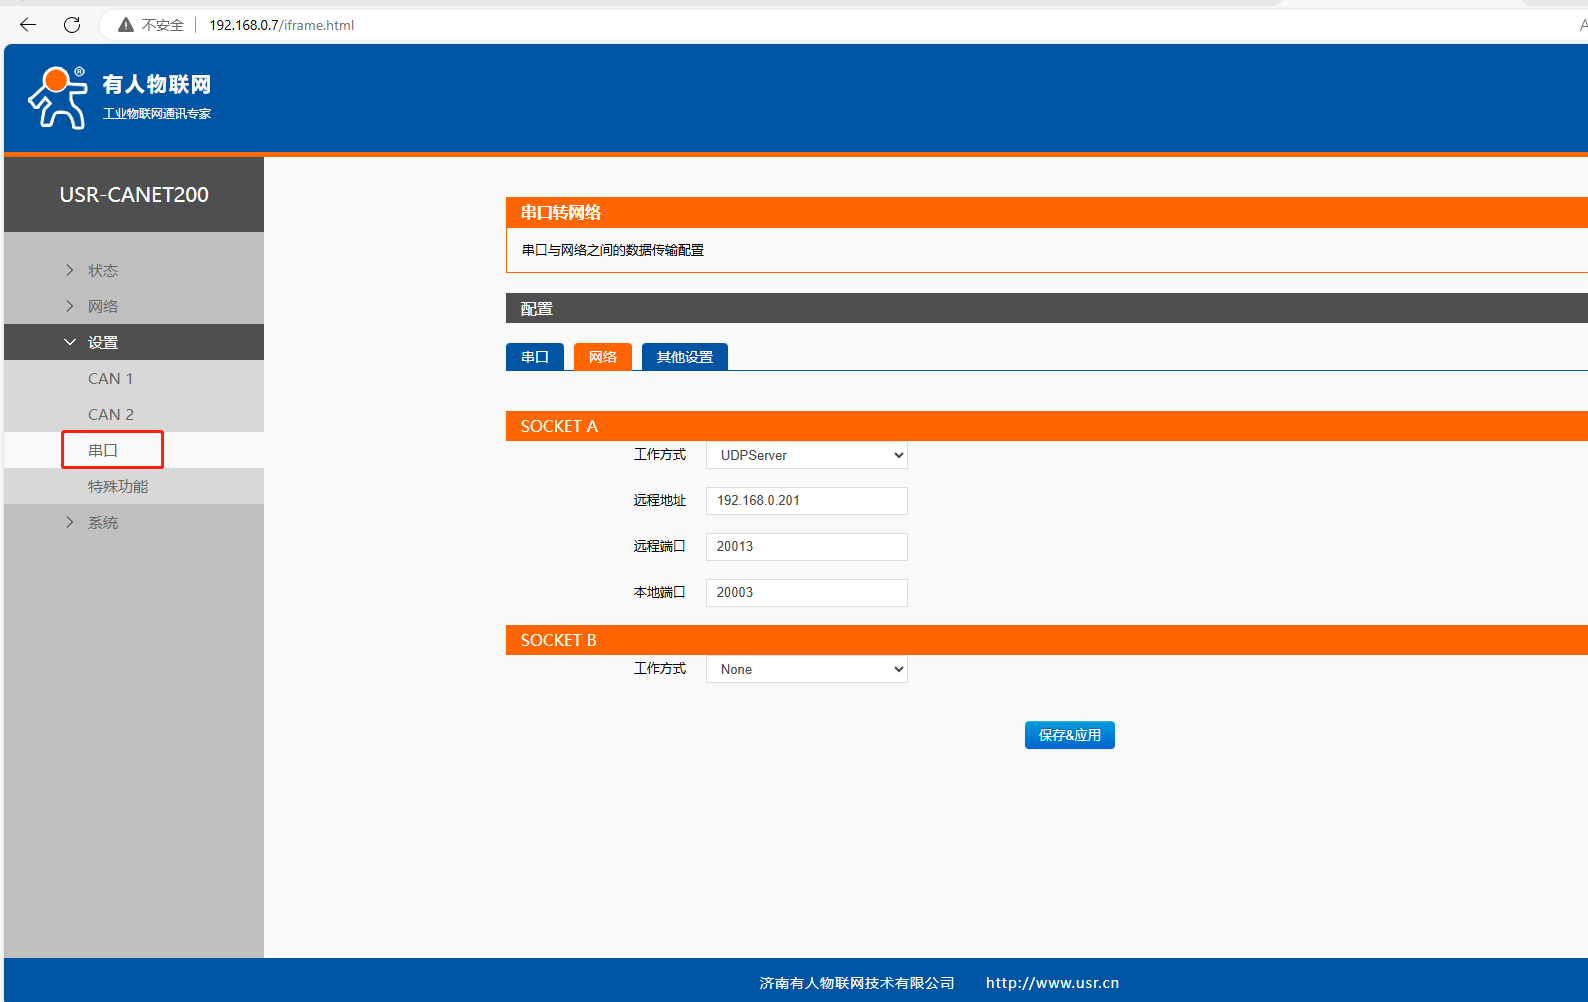The width and height of the screenshot is (1588, 1002).
Task: Expand the 网络 sidebar section
Action: [x=102, y=306]
